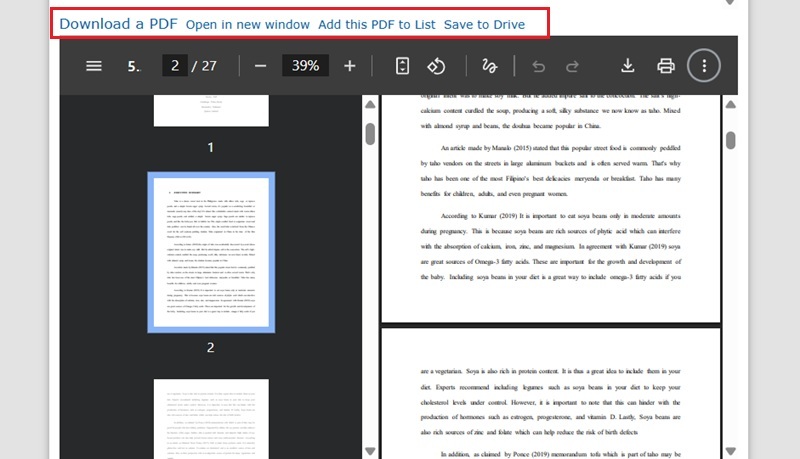Select the draw annotation tool

(489, 66)
